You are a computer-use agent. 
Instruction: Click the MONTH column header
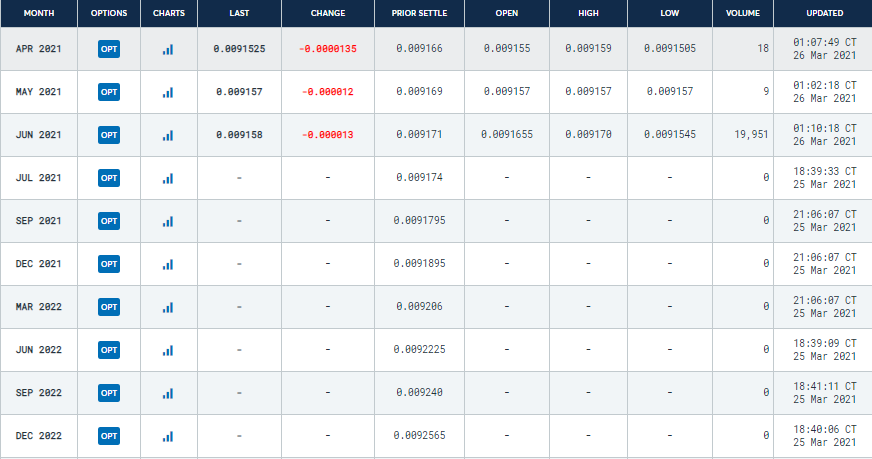point(39,13)
